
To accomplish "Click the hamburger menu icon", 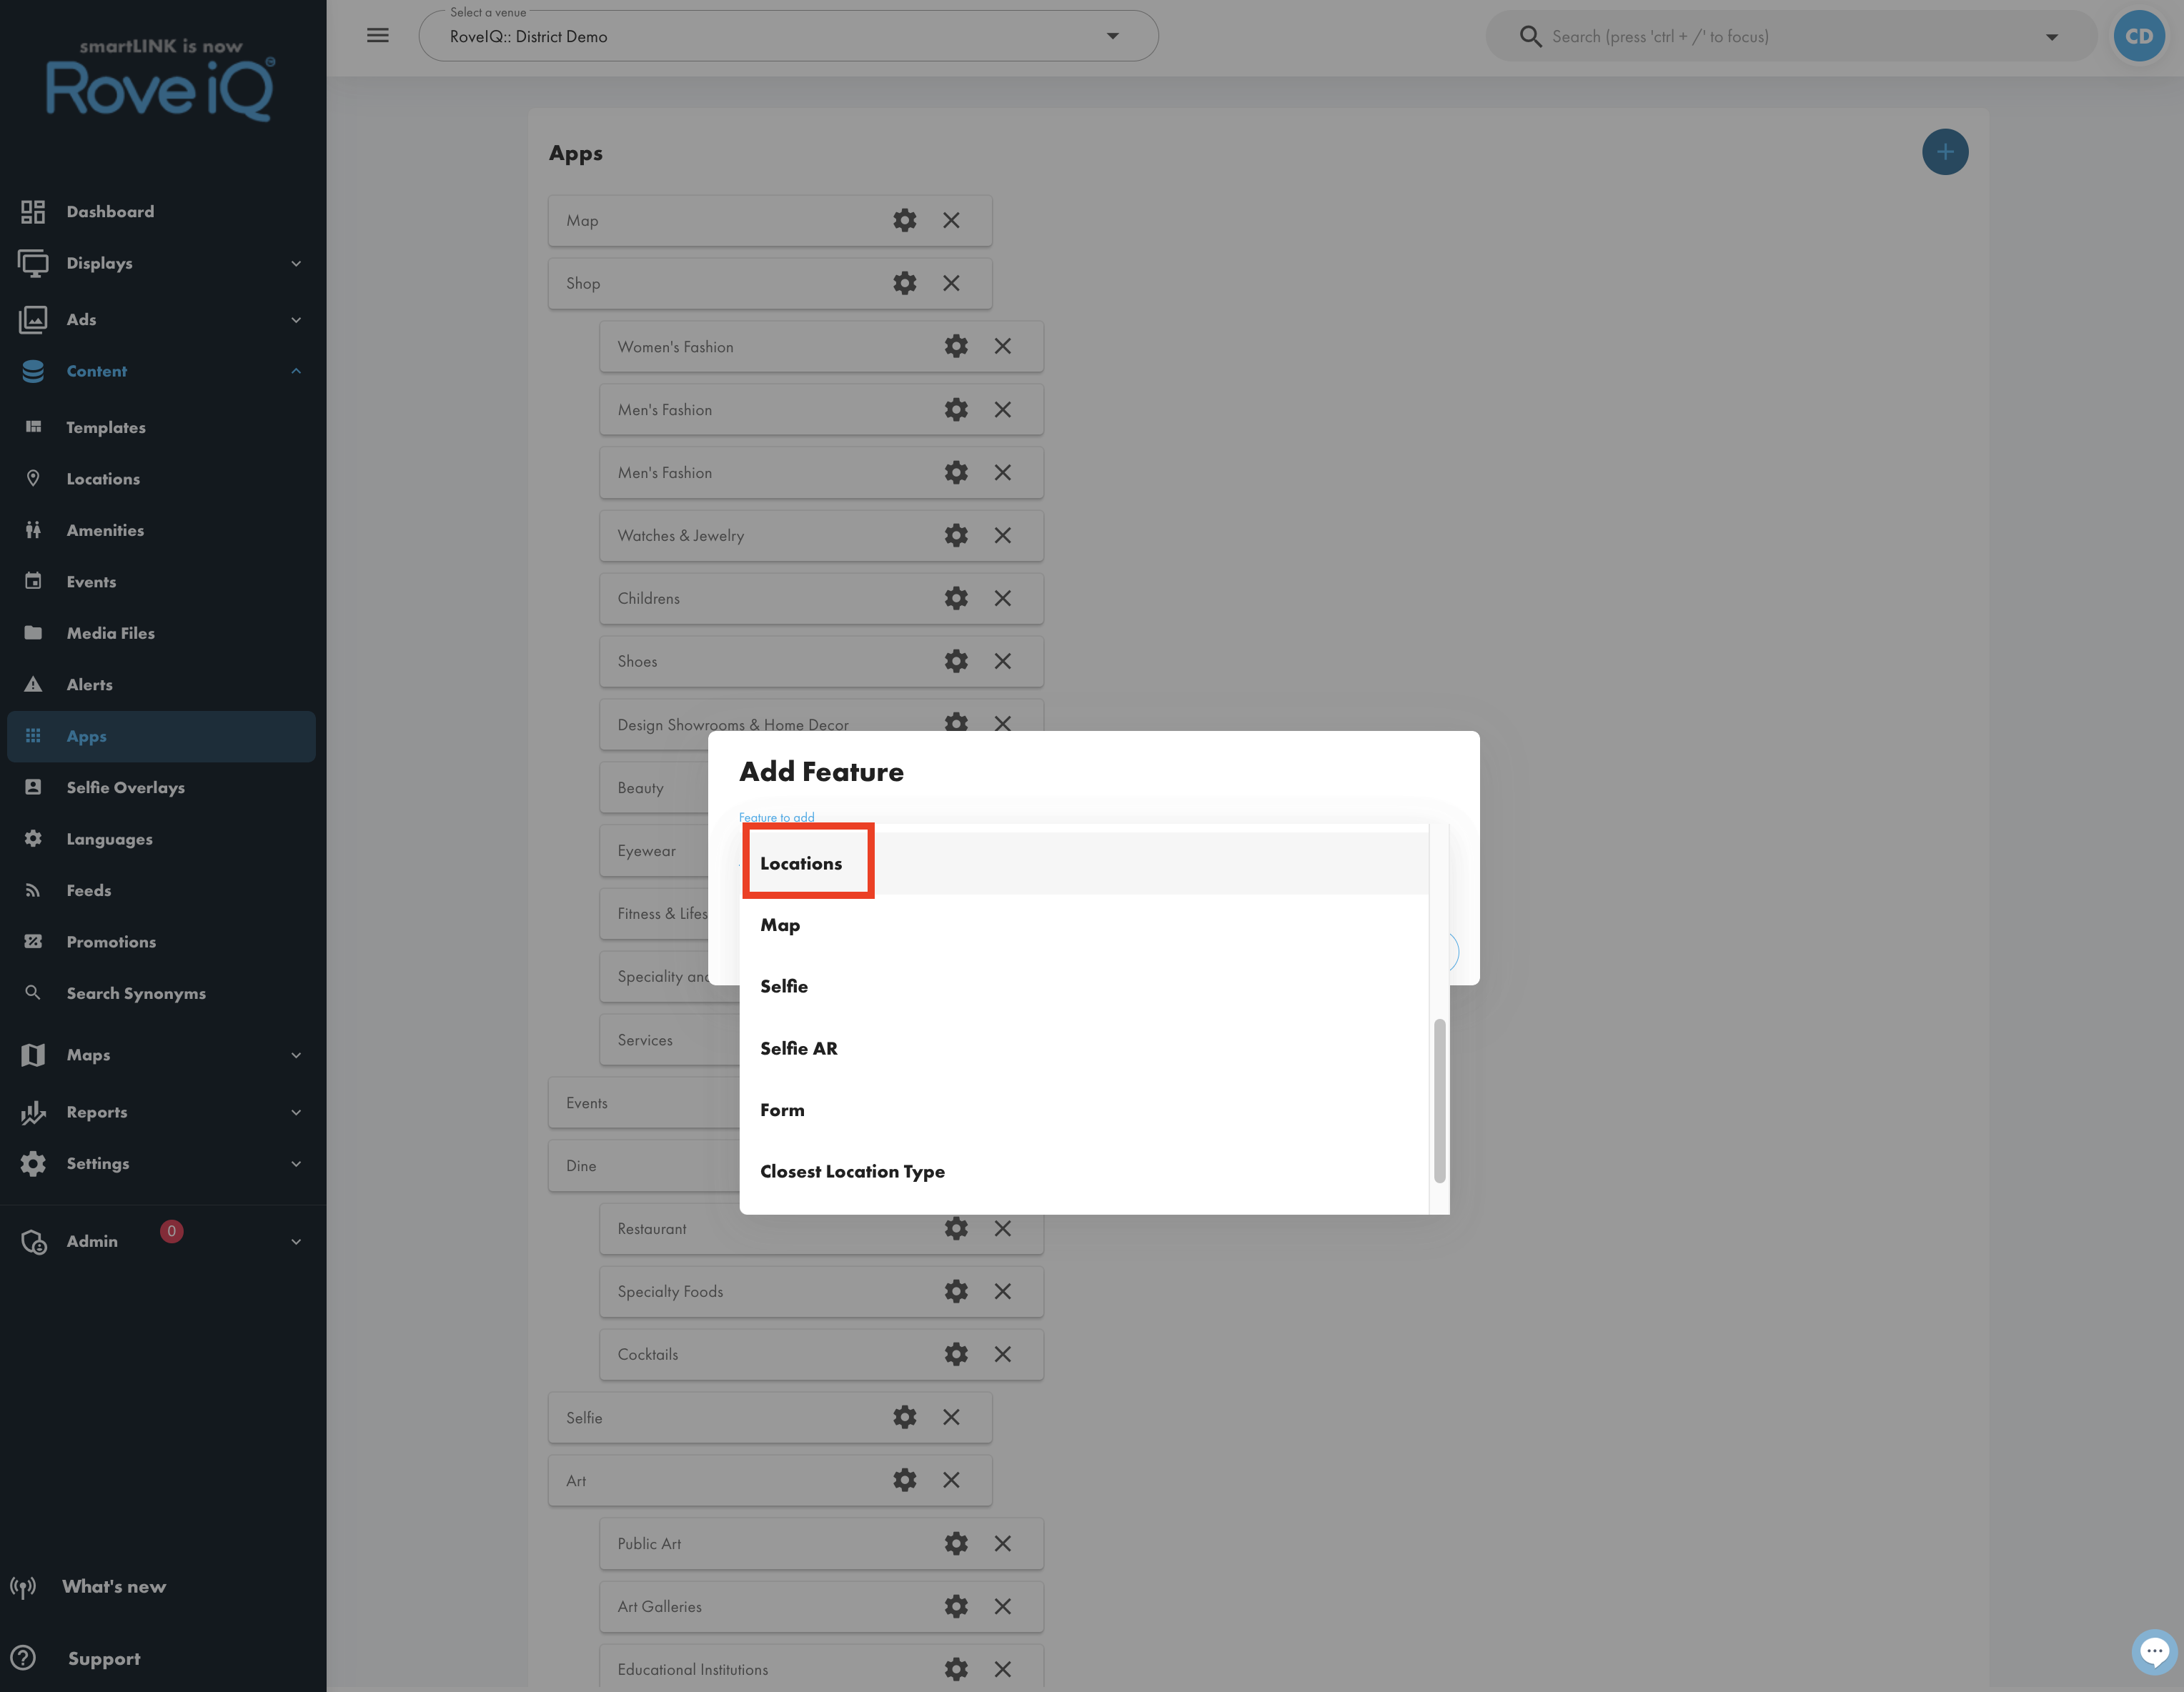I will pos(378,36).
